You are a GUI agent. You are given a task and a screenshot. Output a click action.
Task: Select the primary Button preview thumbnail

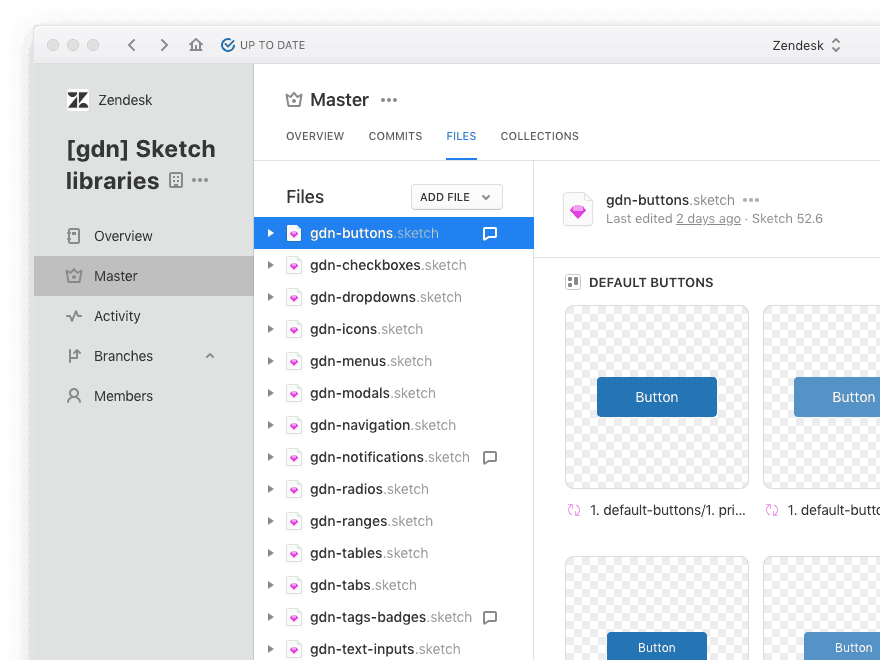pos(656,397)
